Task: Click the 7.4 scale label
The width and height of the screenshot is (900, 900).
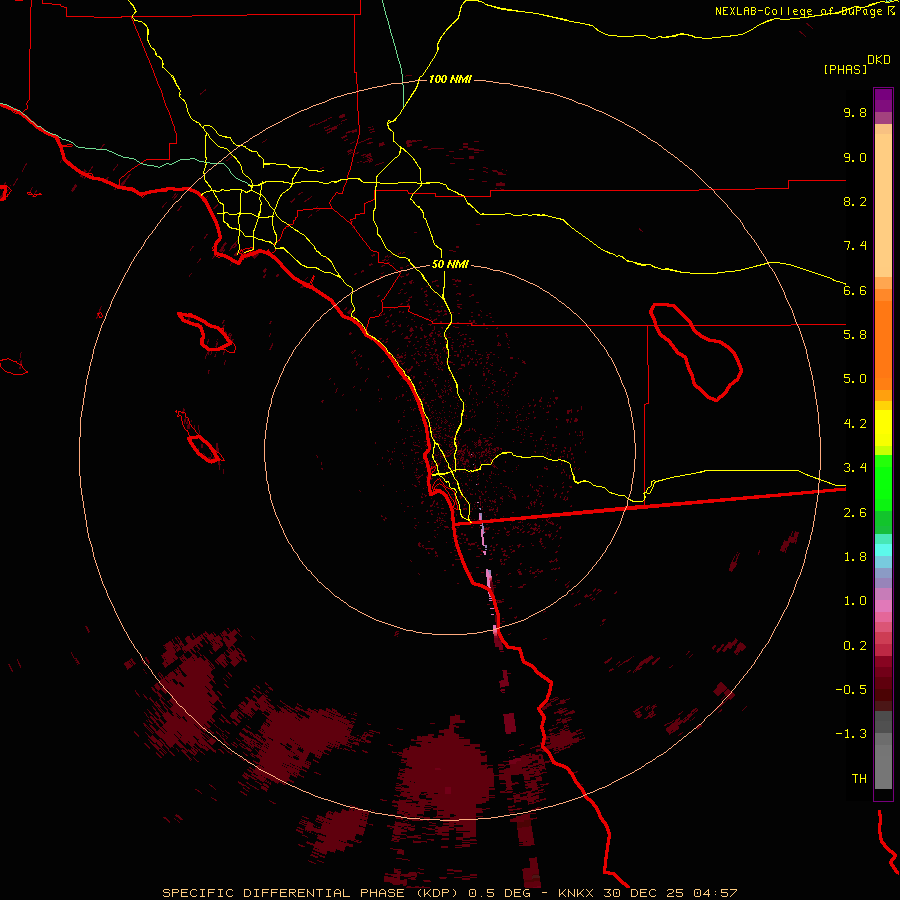Action: 855,246
